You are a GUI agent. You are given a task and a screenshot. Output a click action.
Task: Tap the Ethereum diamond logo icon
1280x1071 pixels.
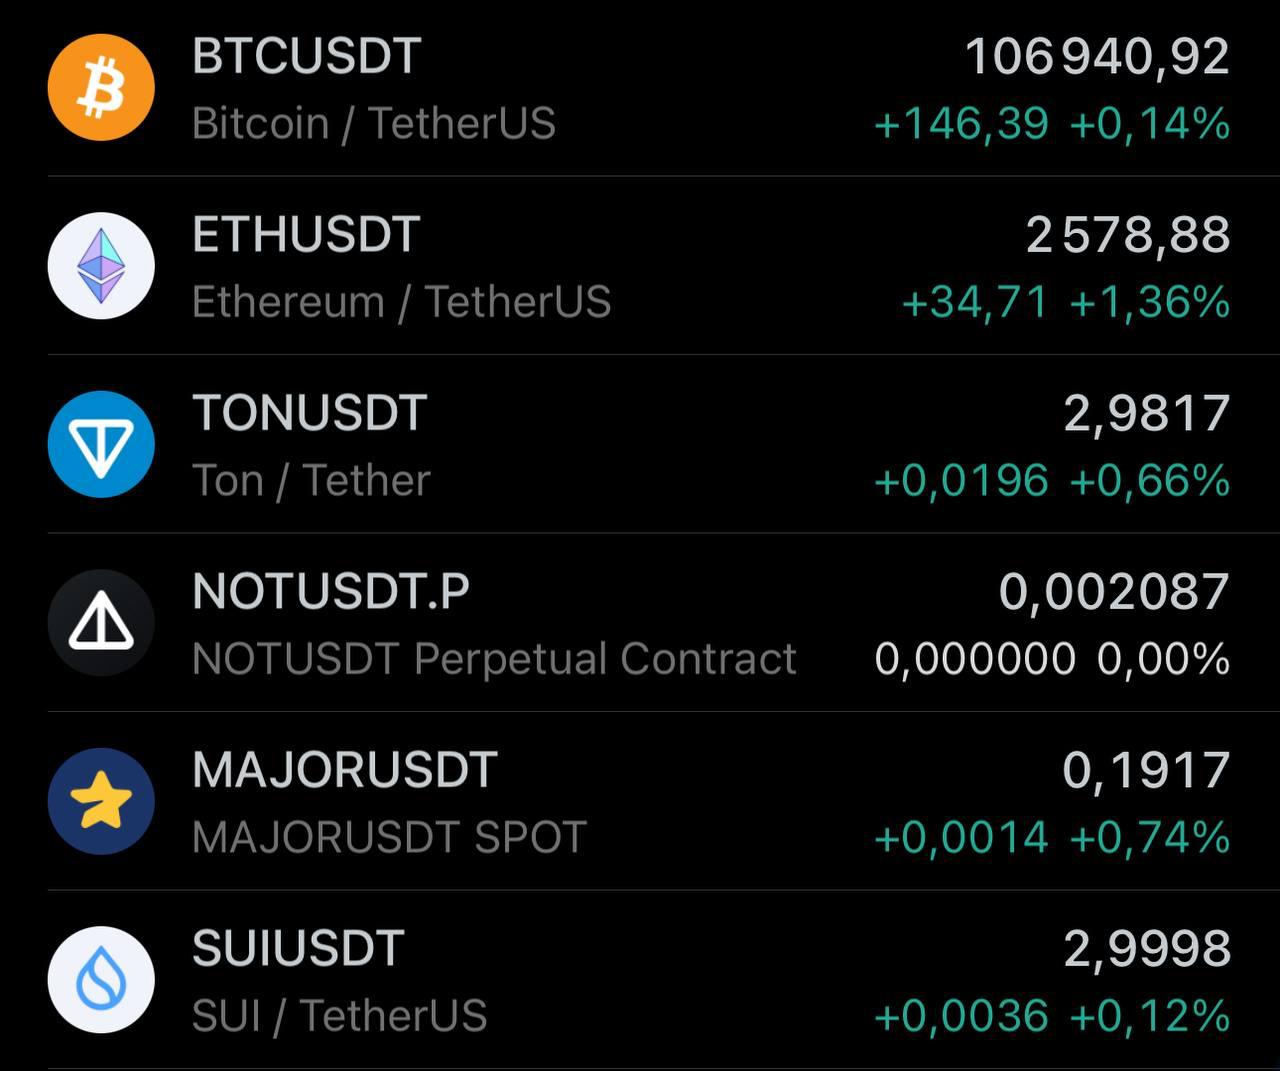tap(101, 266)
